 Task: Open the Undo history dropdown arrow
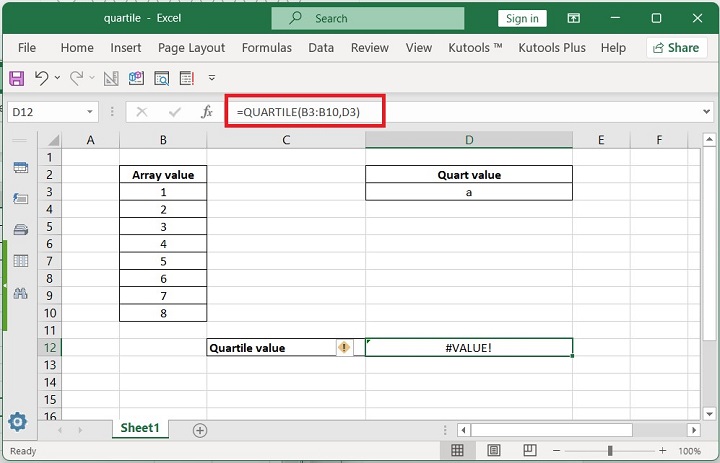(58, 78)
